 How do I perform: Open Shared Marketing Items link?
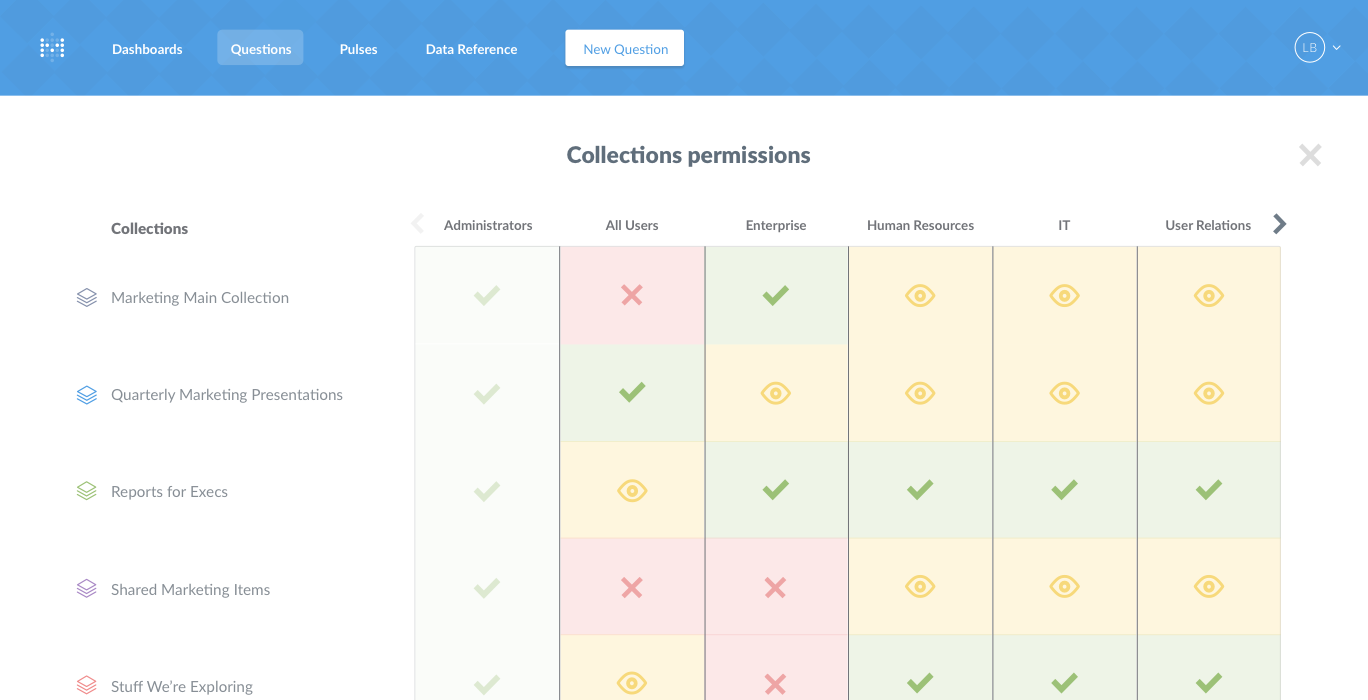click(190, 590)
